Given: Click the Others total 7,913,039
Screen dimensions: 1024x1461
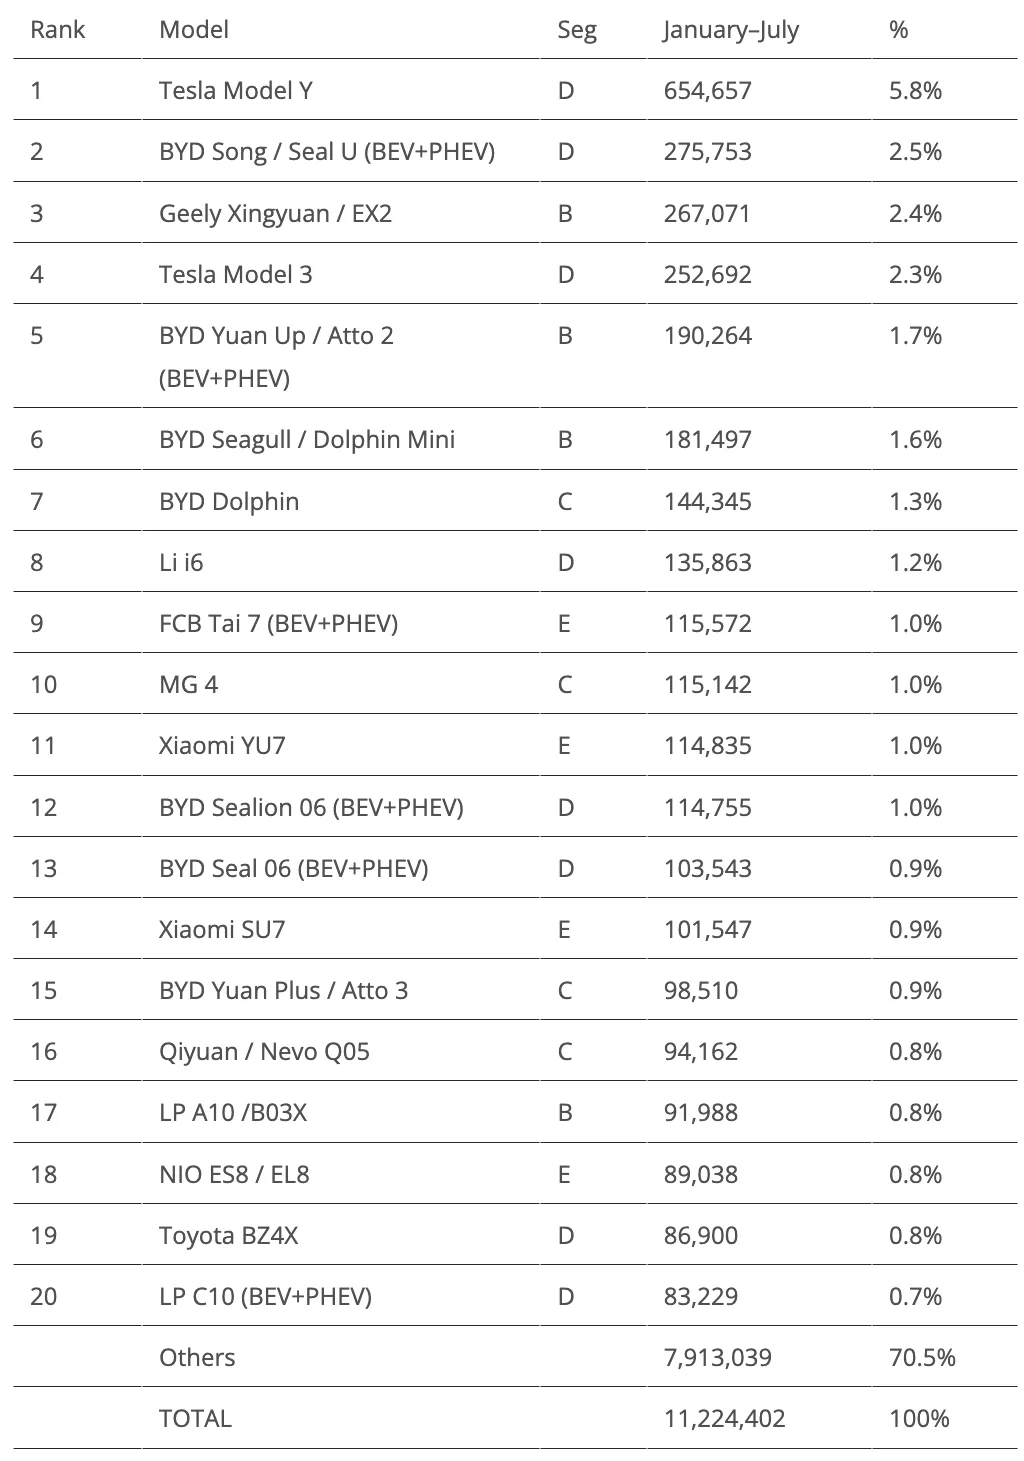Looking at the screenshot, I should [x=717, y=1357].
